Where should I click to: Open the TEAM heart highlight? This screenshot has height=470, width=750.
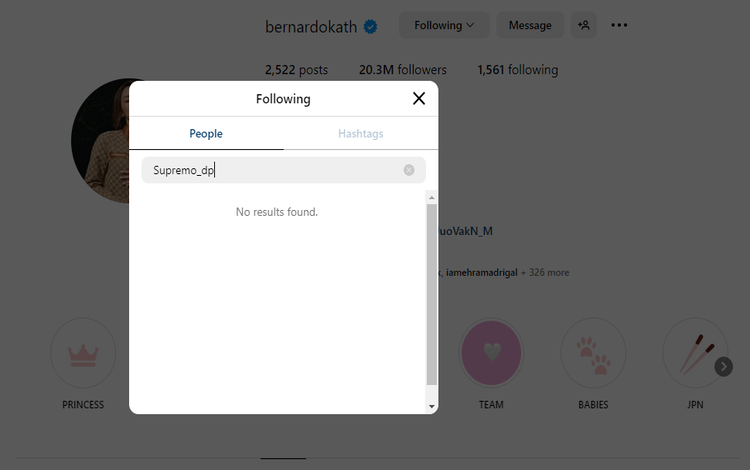(491, 353)
